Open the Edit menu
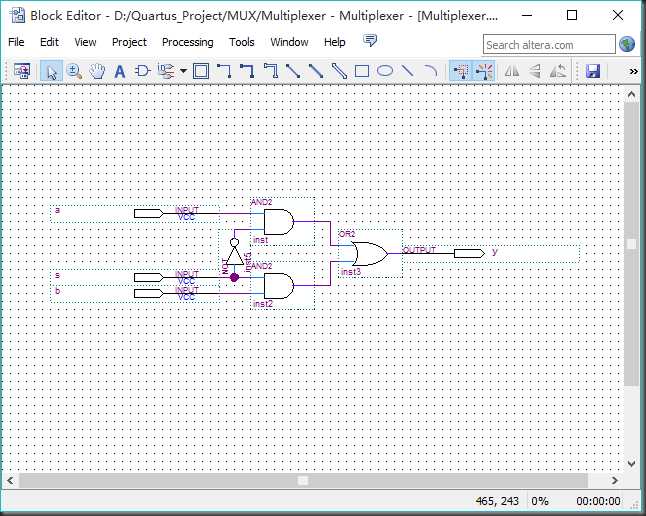 pyautogui.click(x=49, y=42)
